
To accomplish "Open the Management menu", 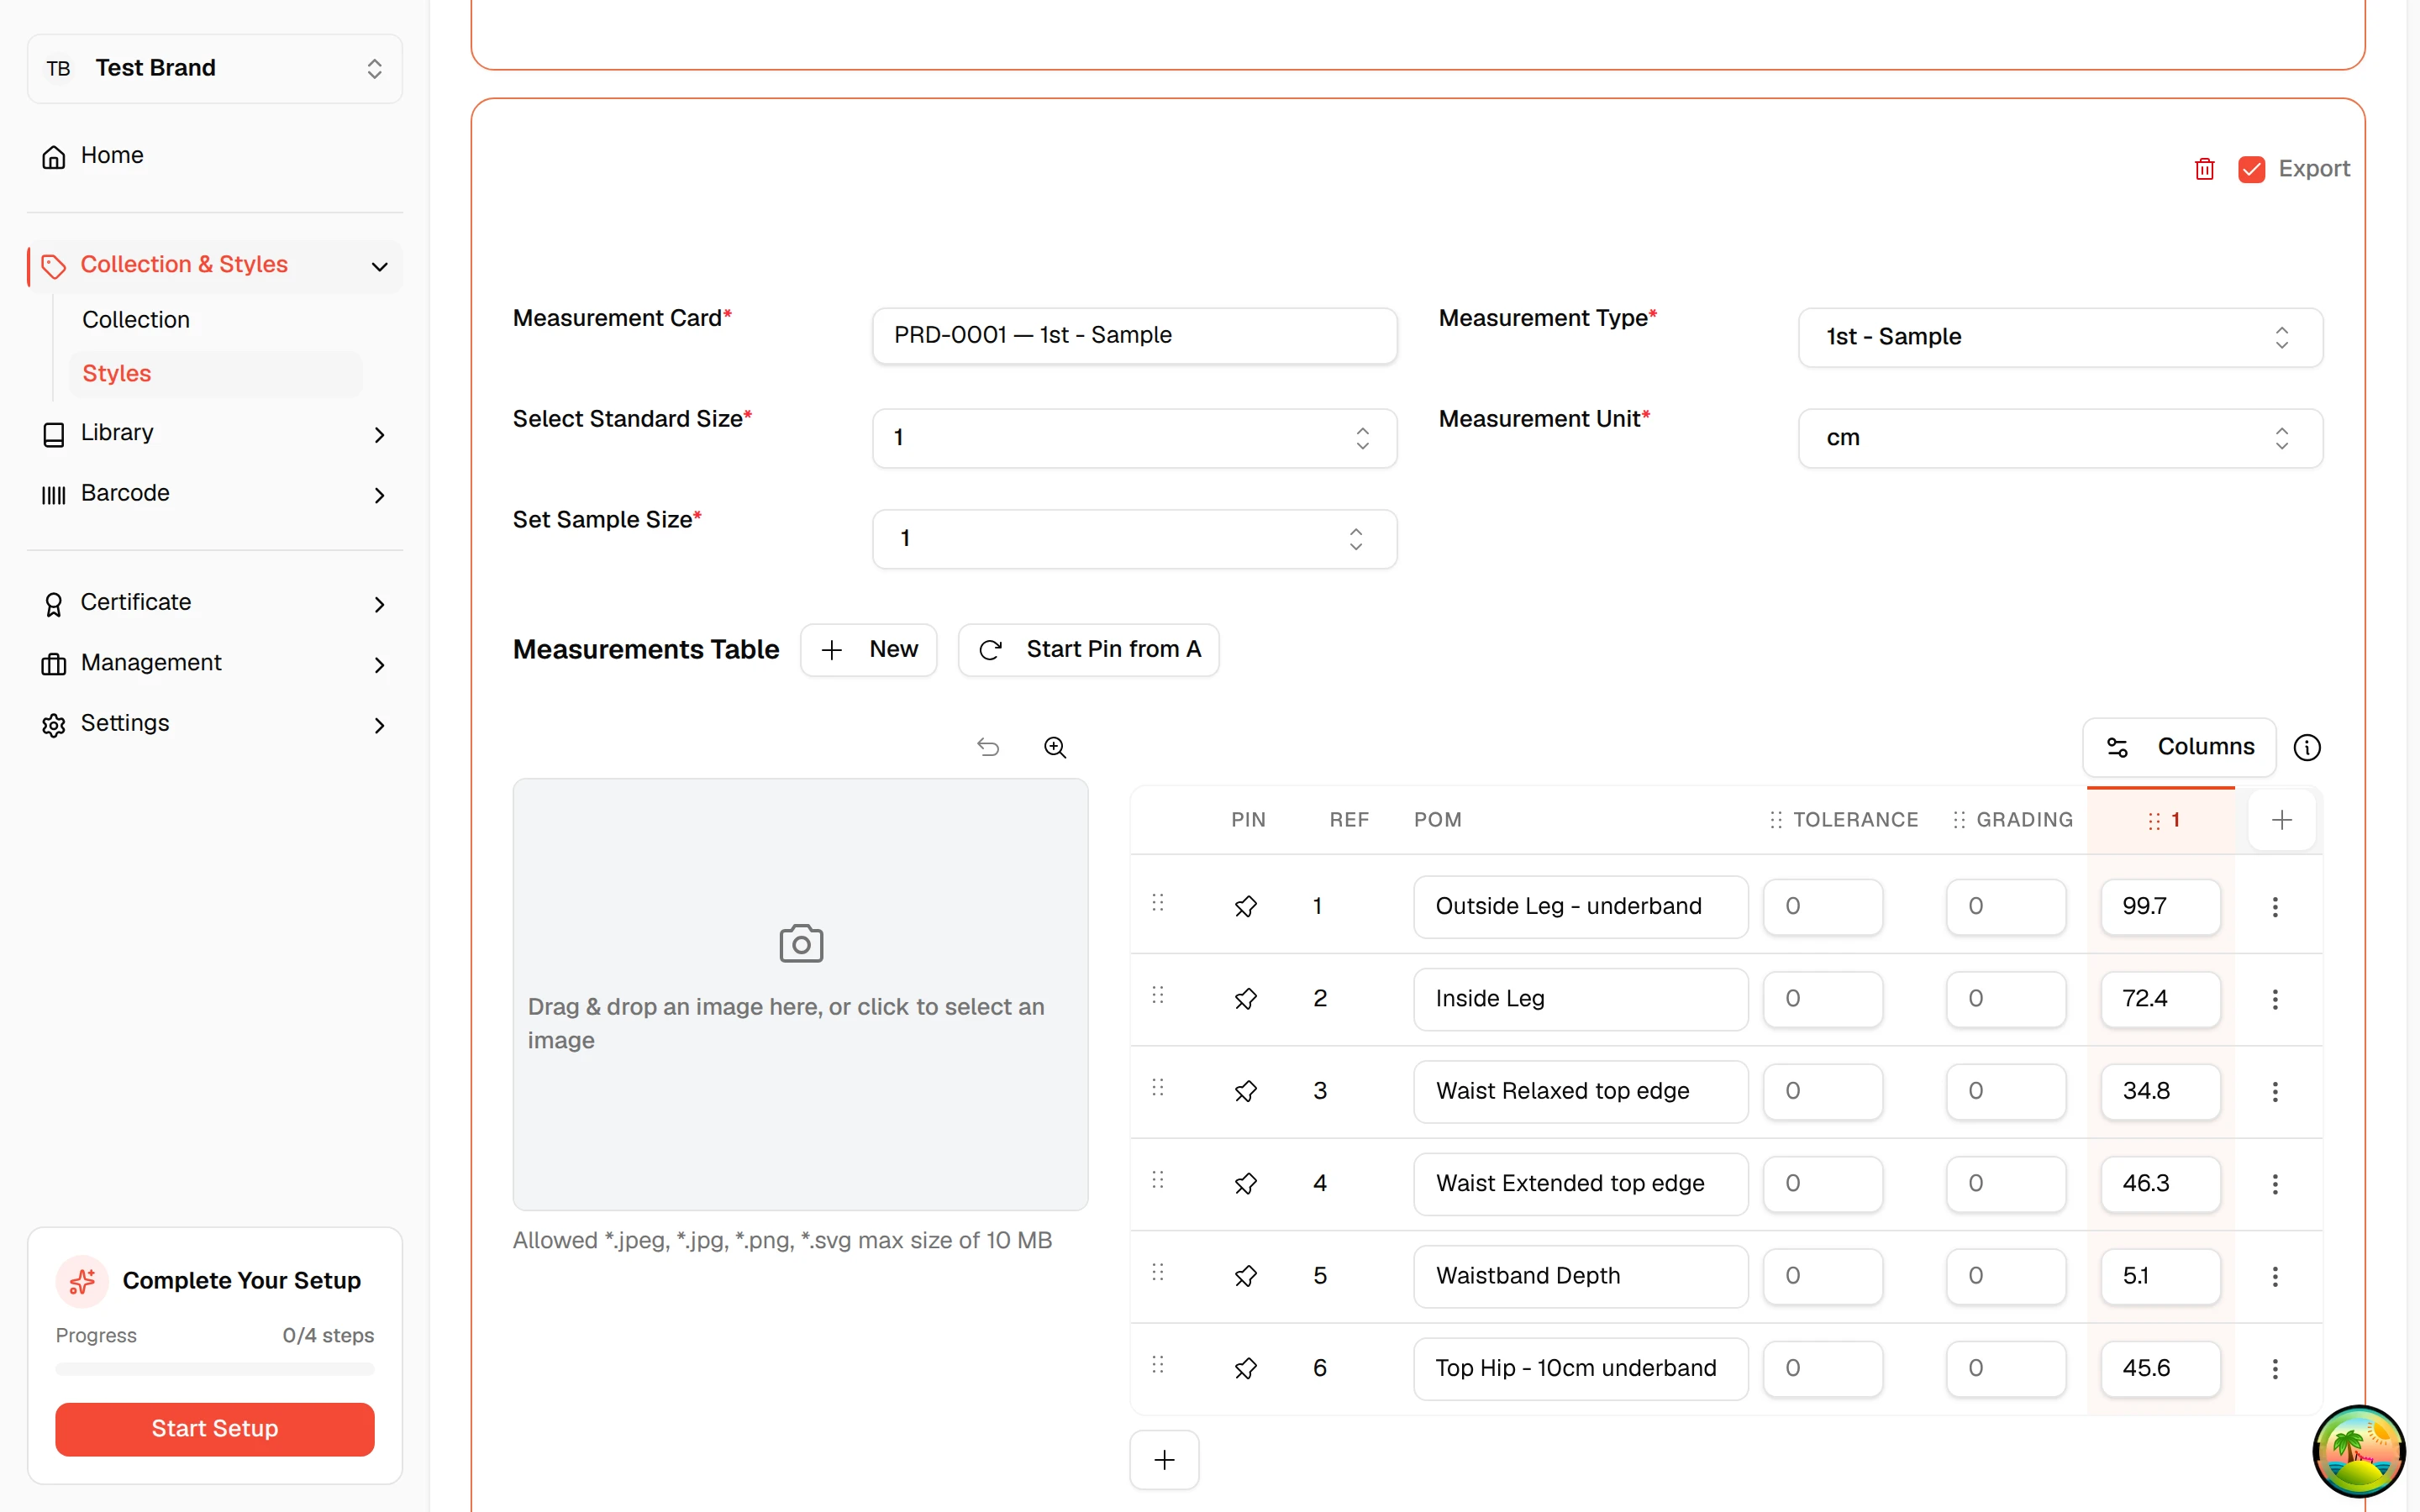I will 215,663.
